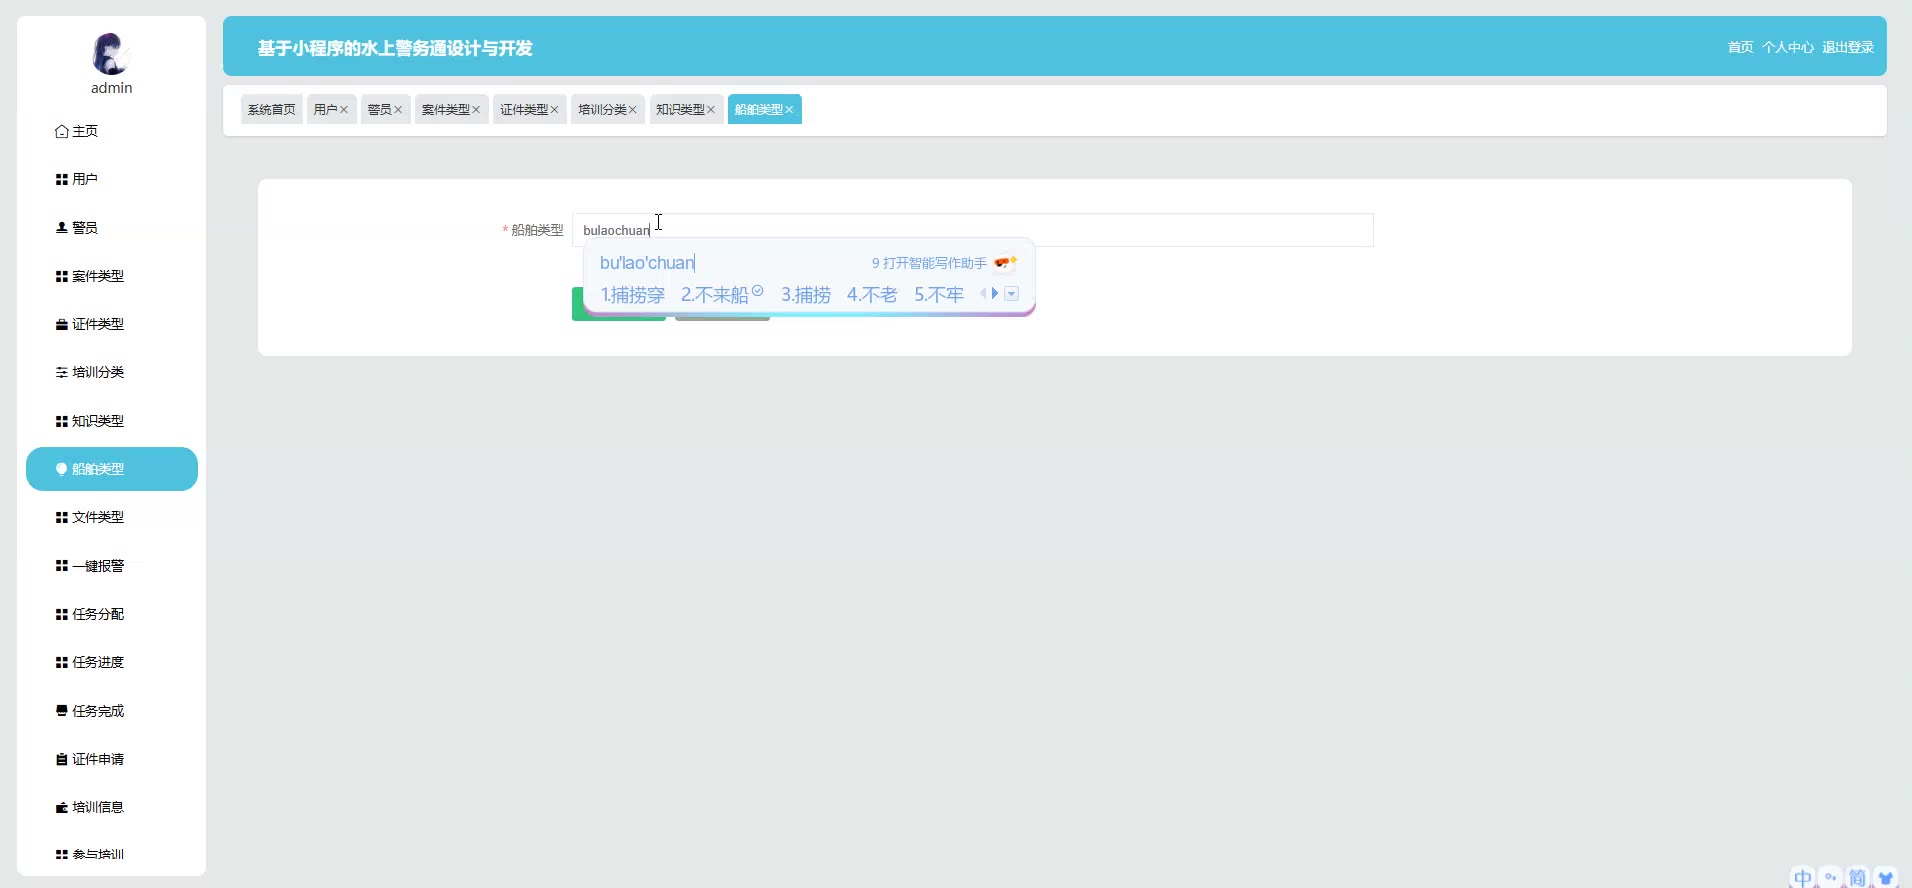This screenshot has width=1912, height=888.
Task: Toggle the 中 Chinese/English input mode
Action: point(1802,877)
